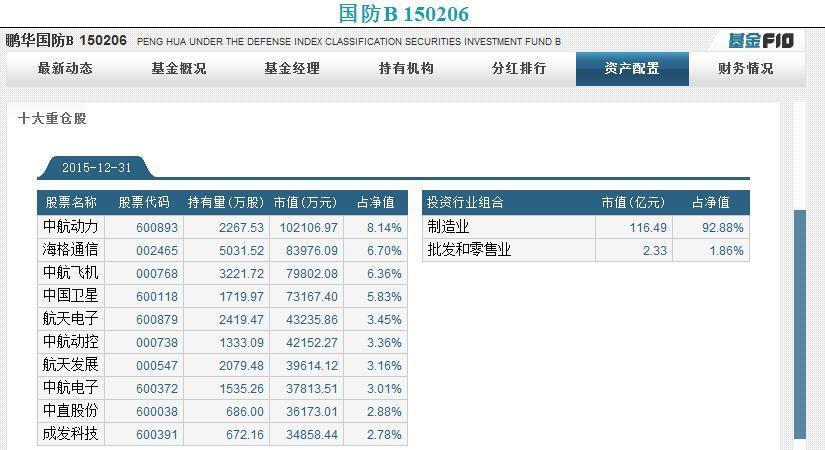Viewport: 825px width, 450px height.
Task: Select stock name 中直股份
Action: tap(71, 411)
